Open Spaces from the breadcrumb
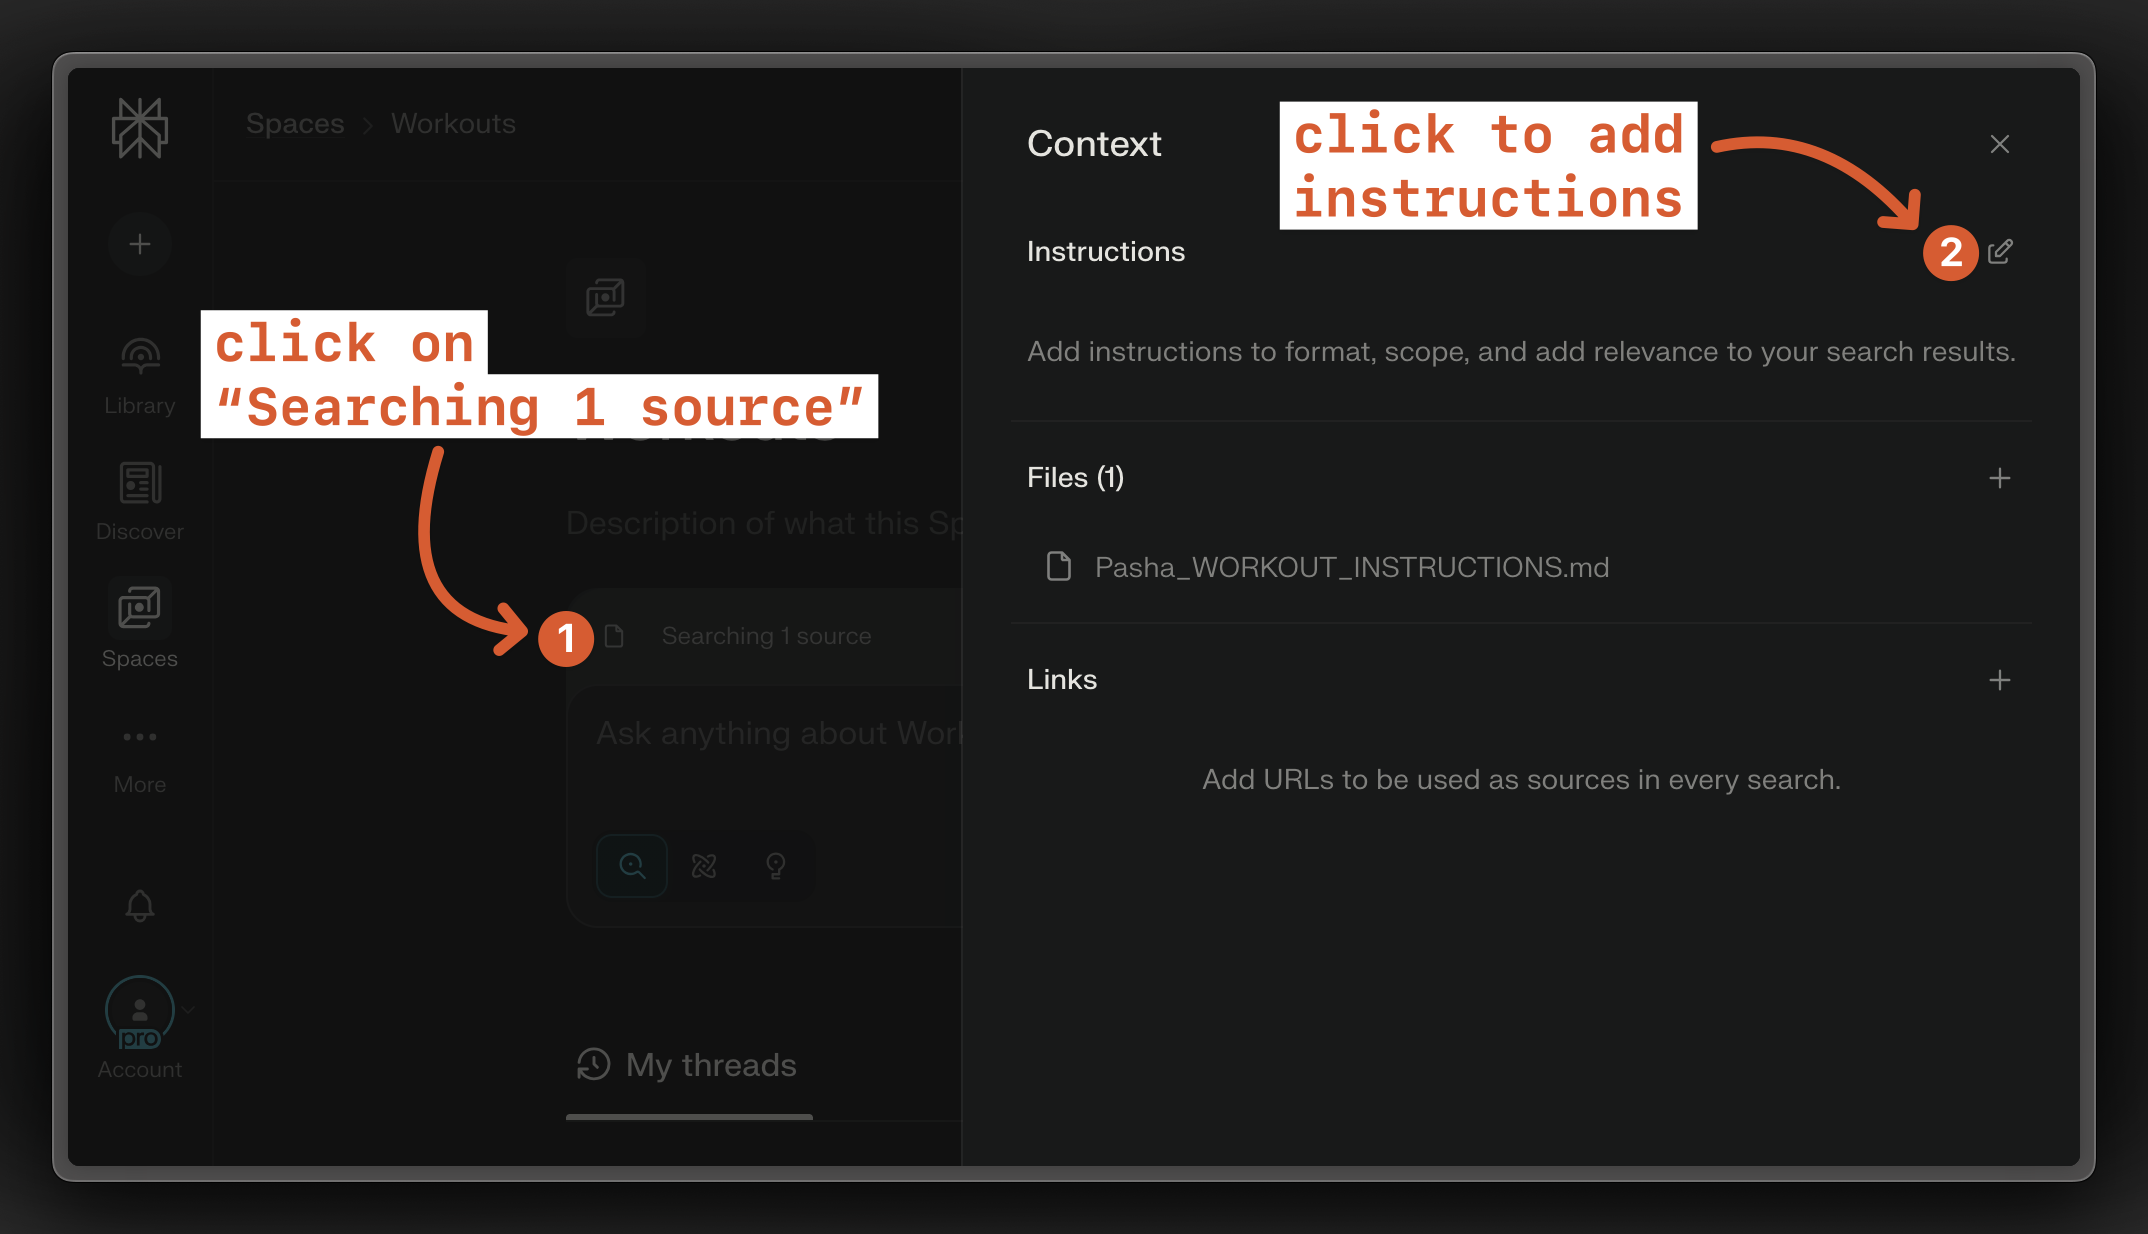2148x1234 pixels. point(294,123)
